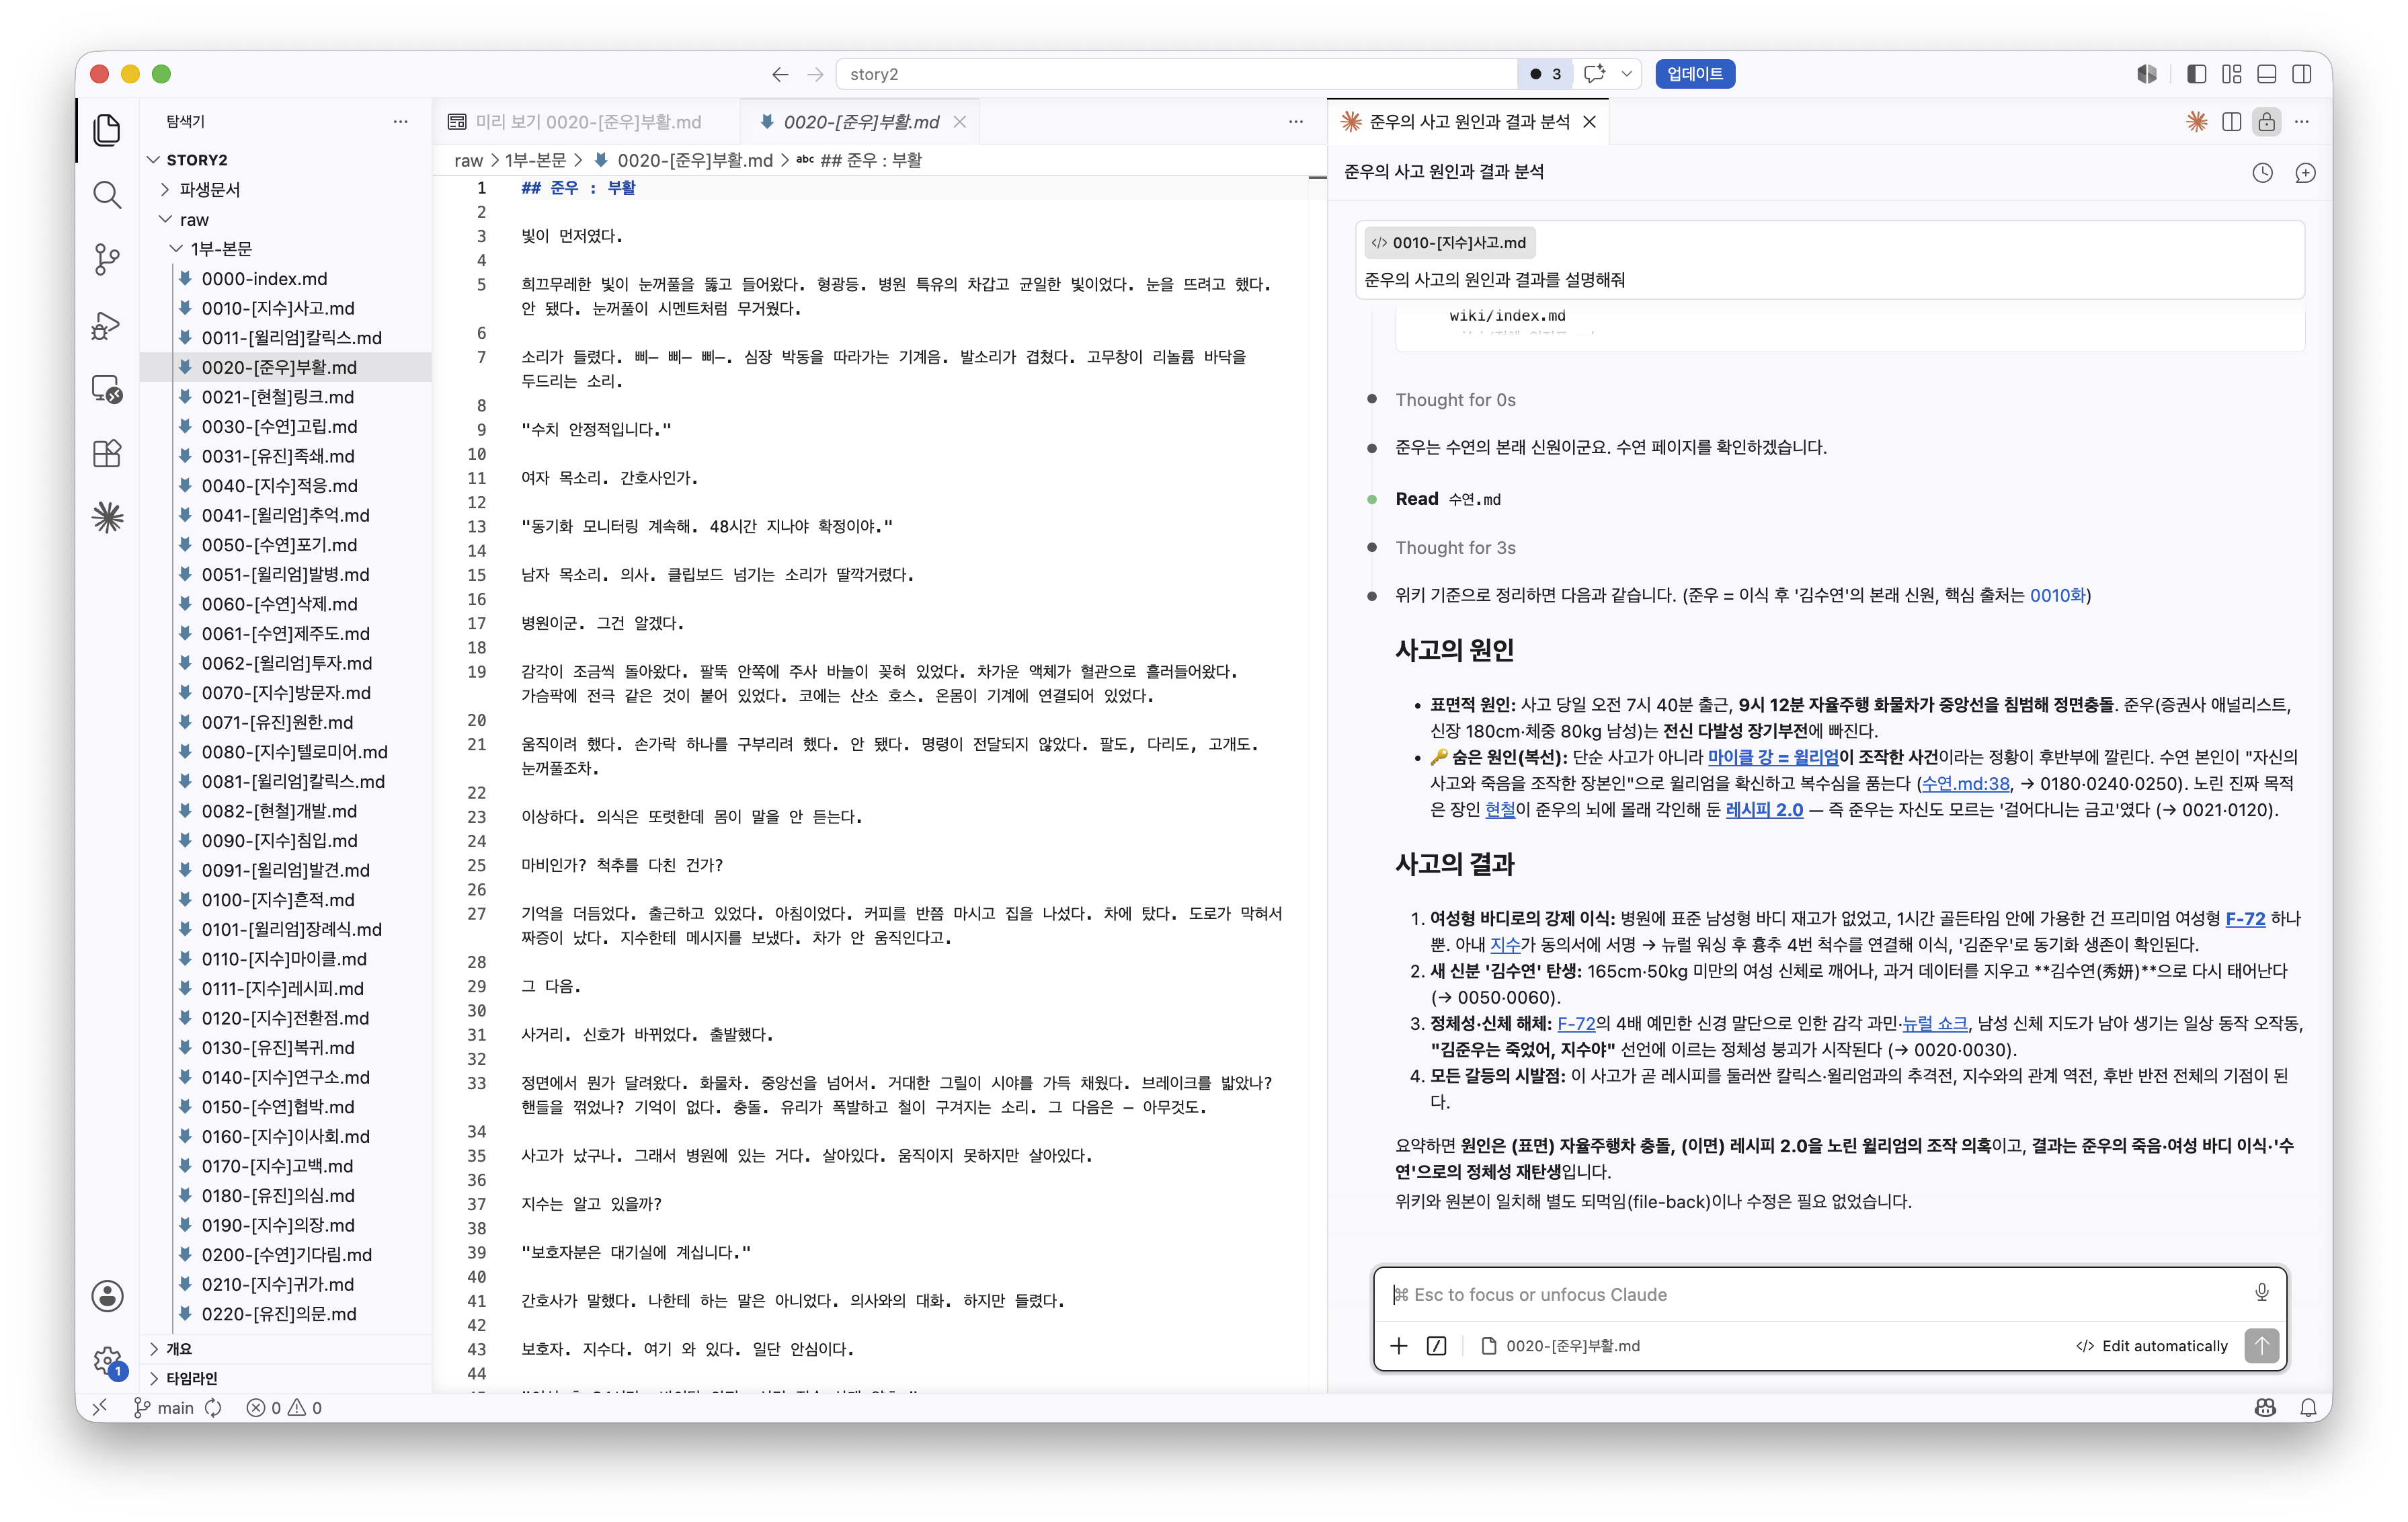Focus the Claude message input field

1815,1294
